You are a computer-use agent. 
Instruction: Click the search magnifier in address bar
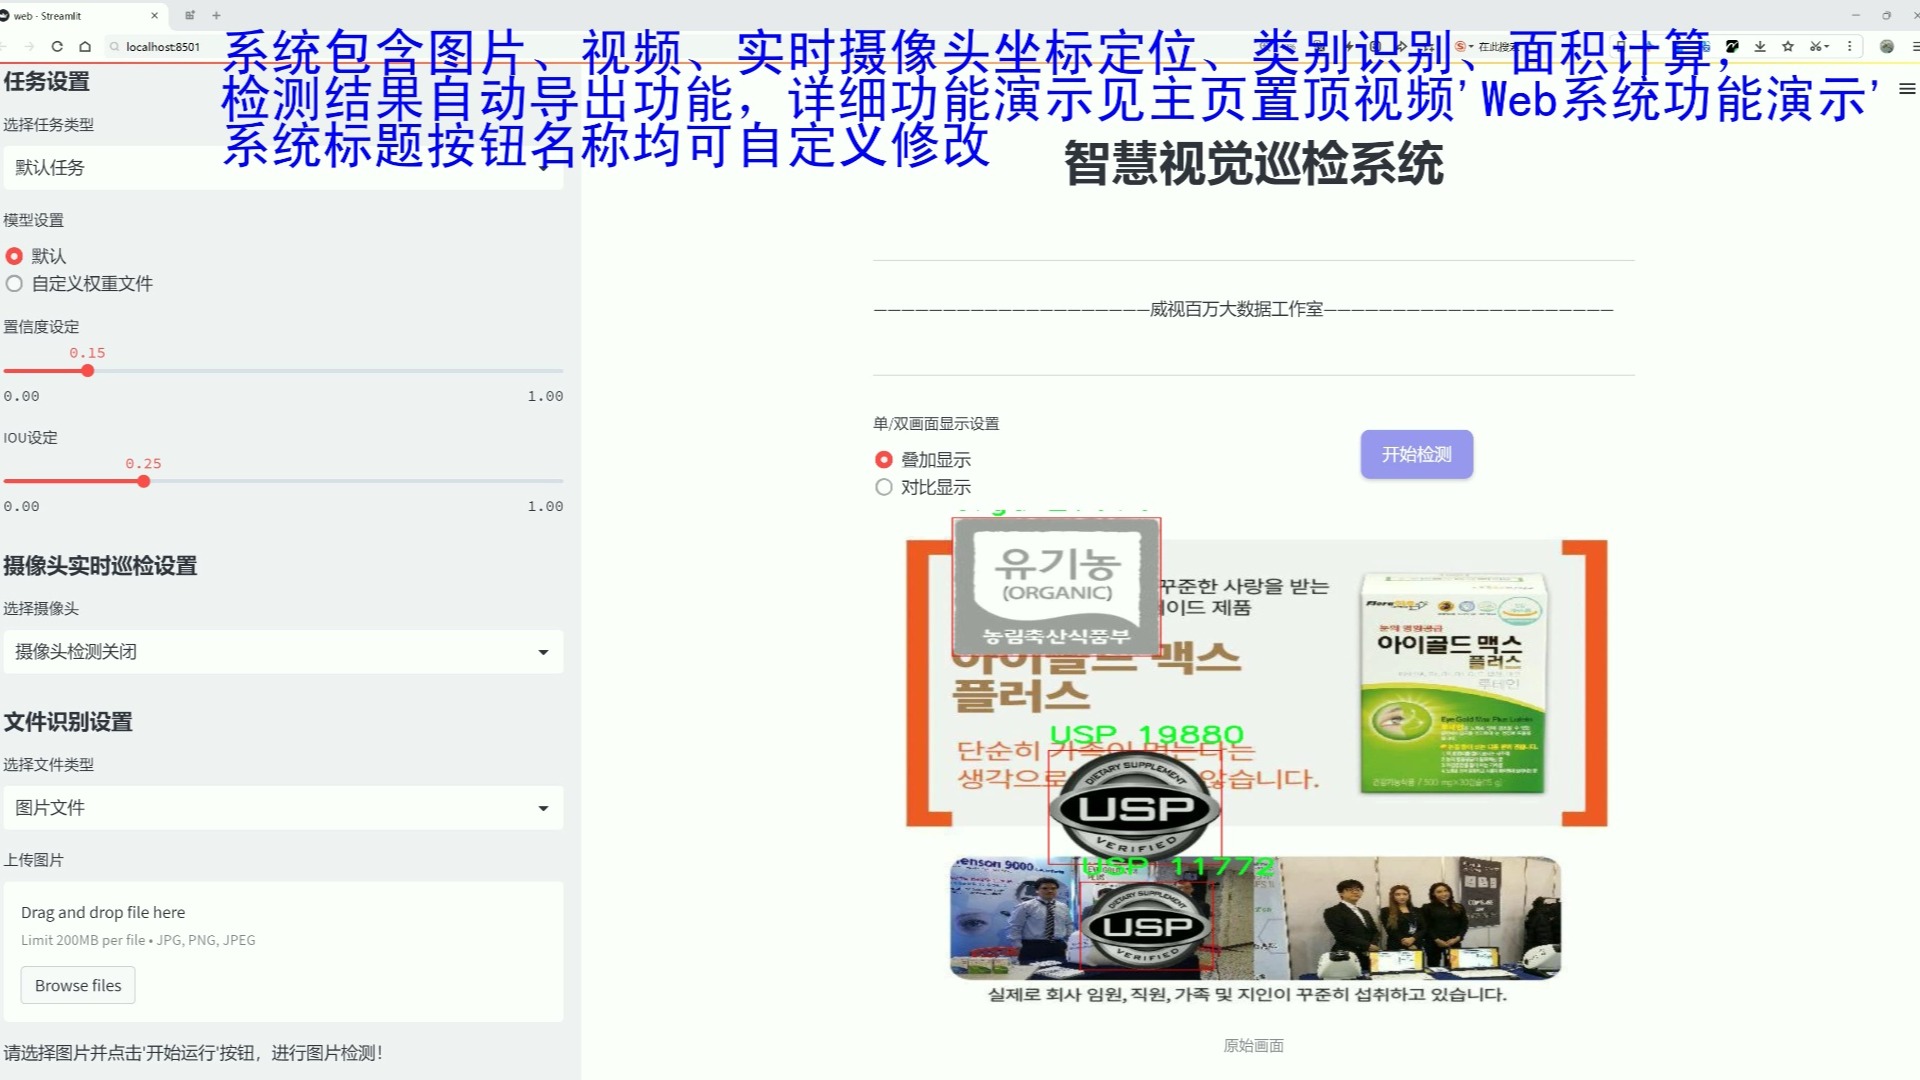click(x=115, y=46)
